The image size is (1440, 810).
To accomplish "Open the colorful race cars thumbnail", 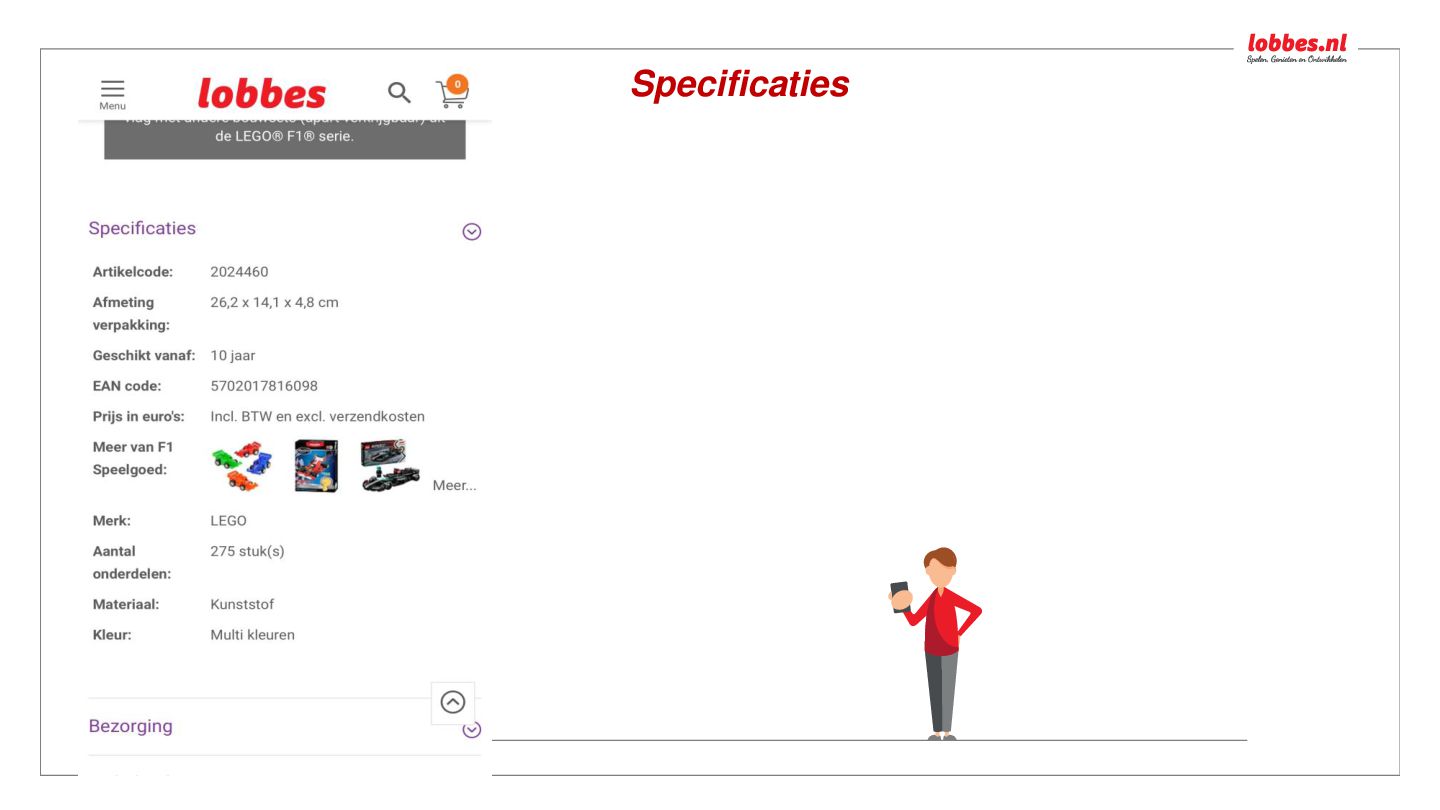I will coord(242,466).
